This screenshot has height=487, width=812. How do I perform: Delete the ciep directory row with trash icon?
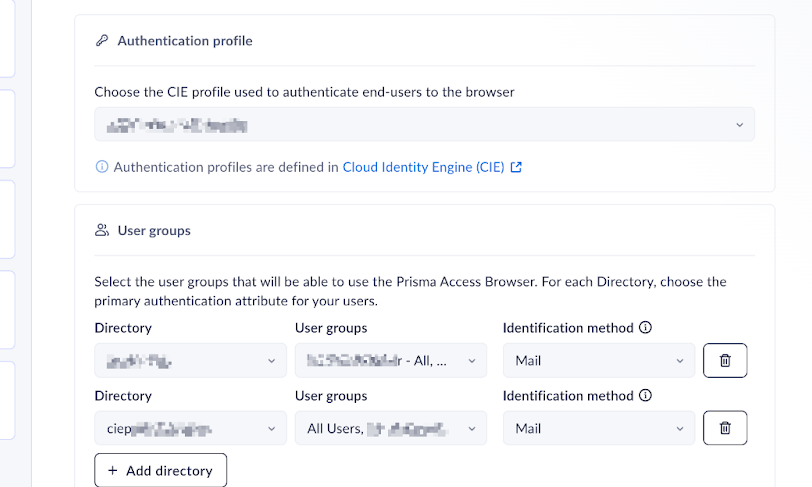(725, 428)
